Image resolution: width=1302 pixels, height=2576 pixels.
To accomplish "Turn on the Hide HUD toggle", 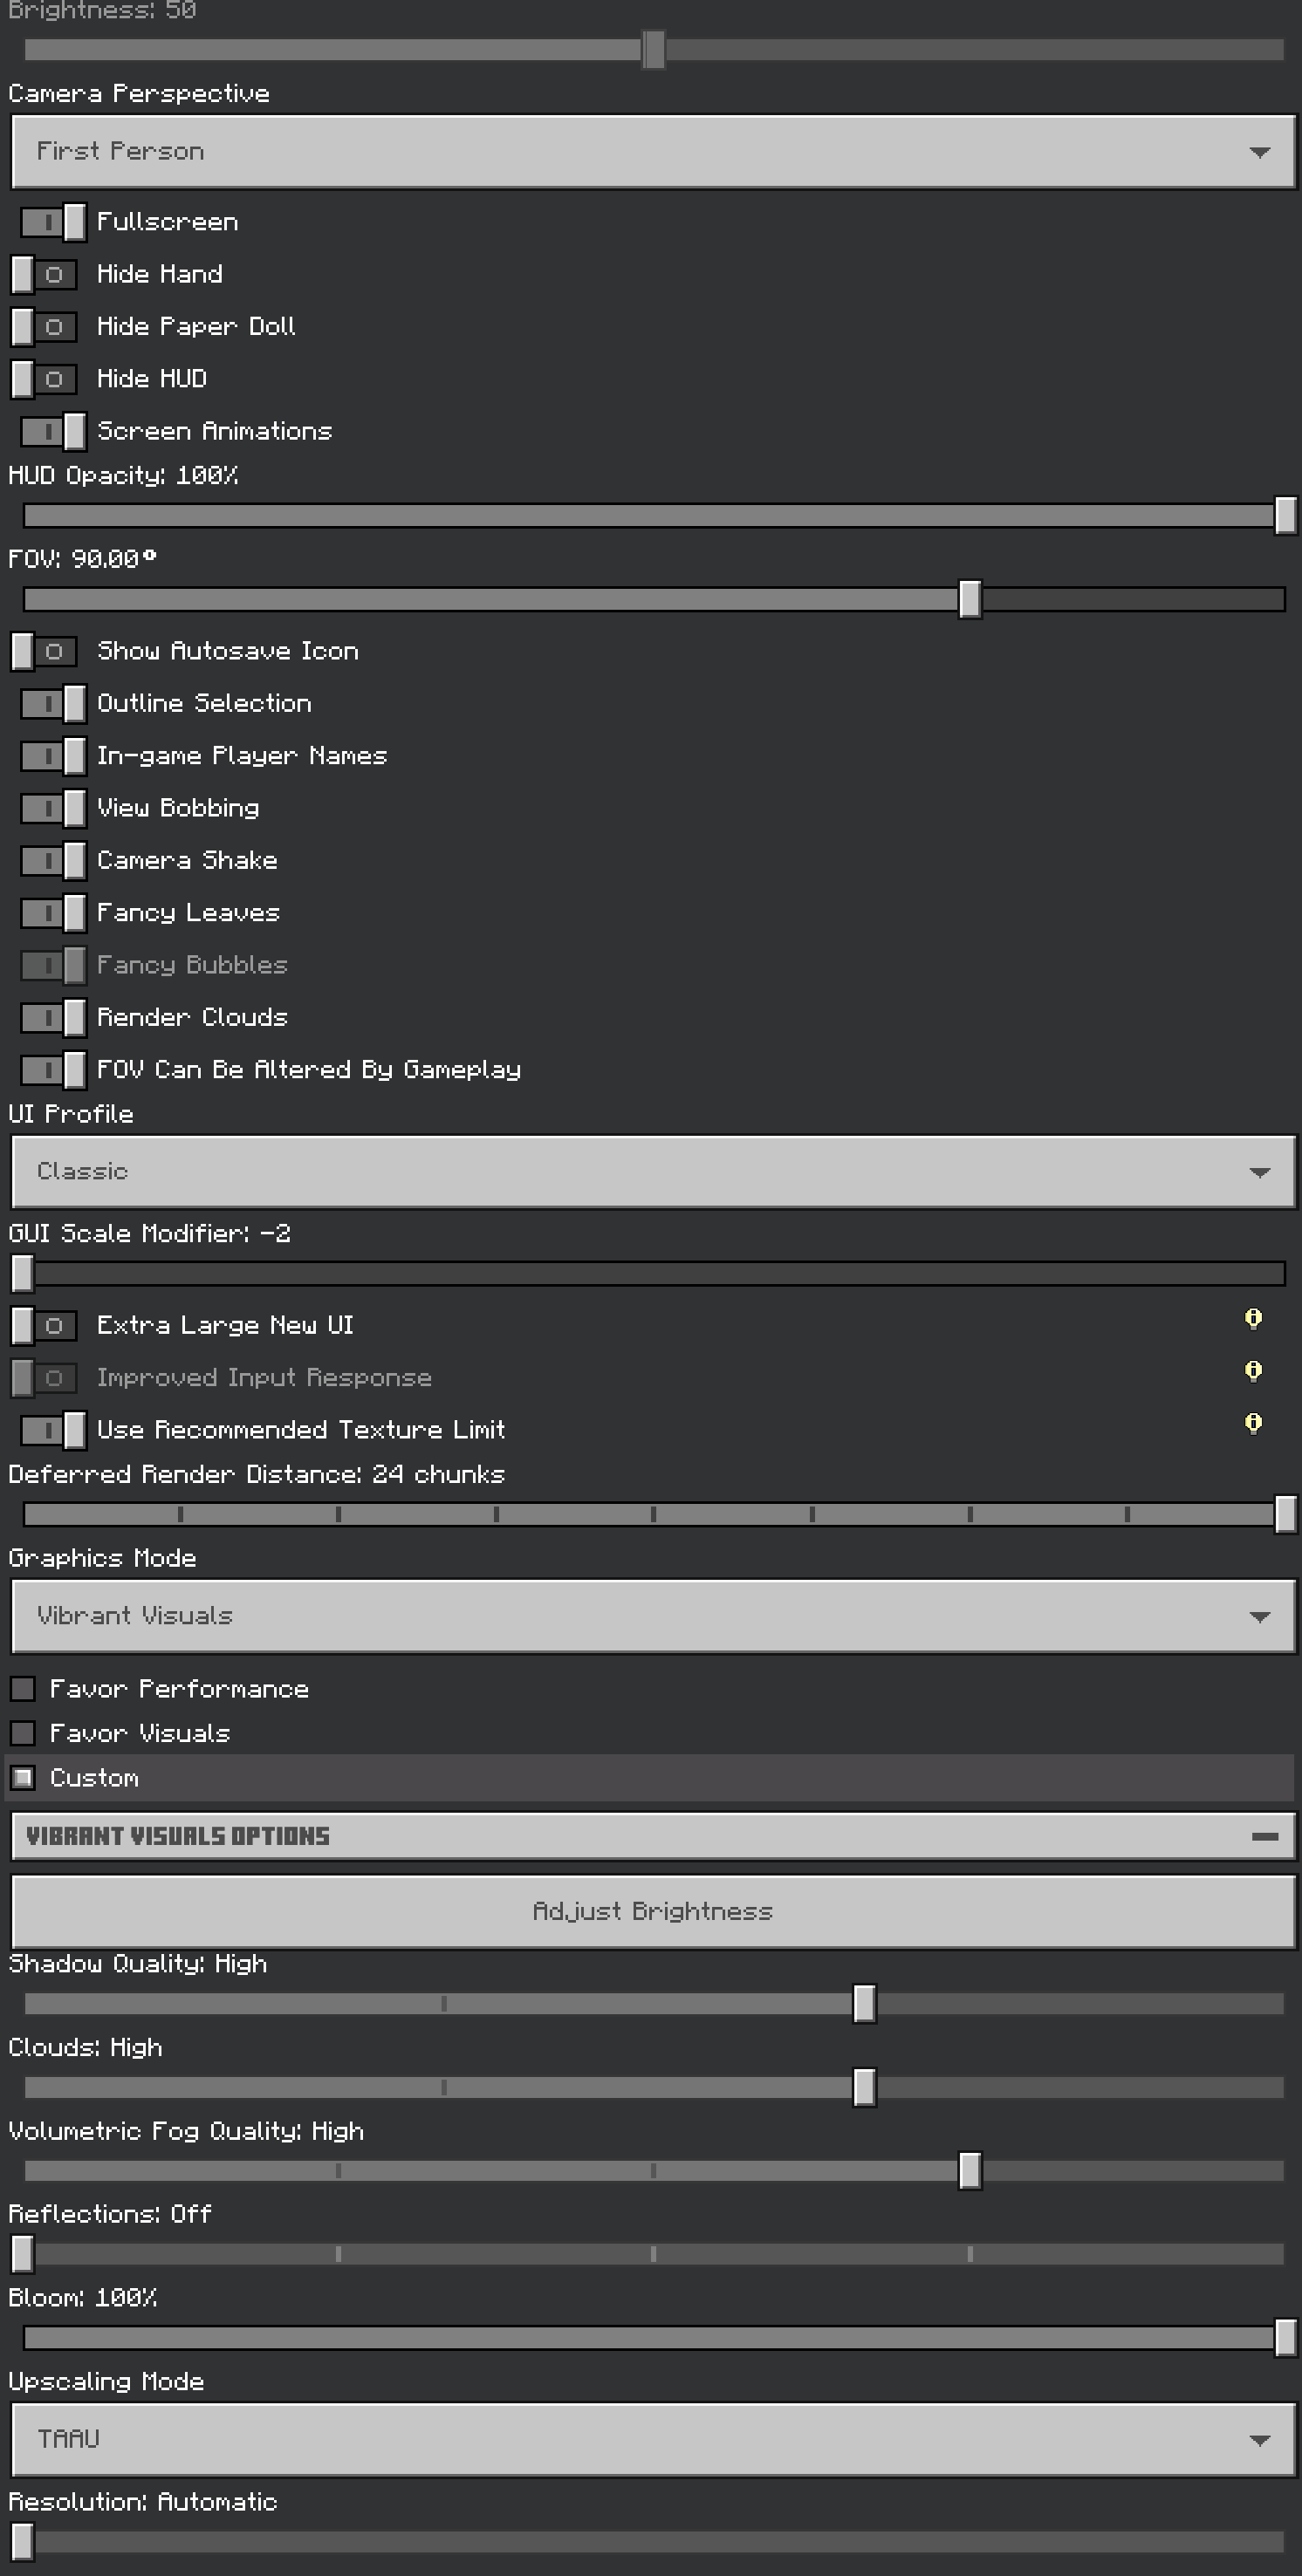I will 44,379.
